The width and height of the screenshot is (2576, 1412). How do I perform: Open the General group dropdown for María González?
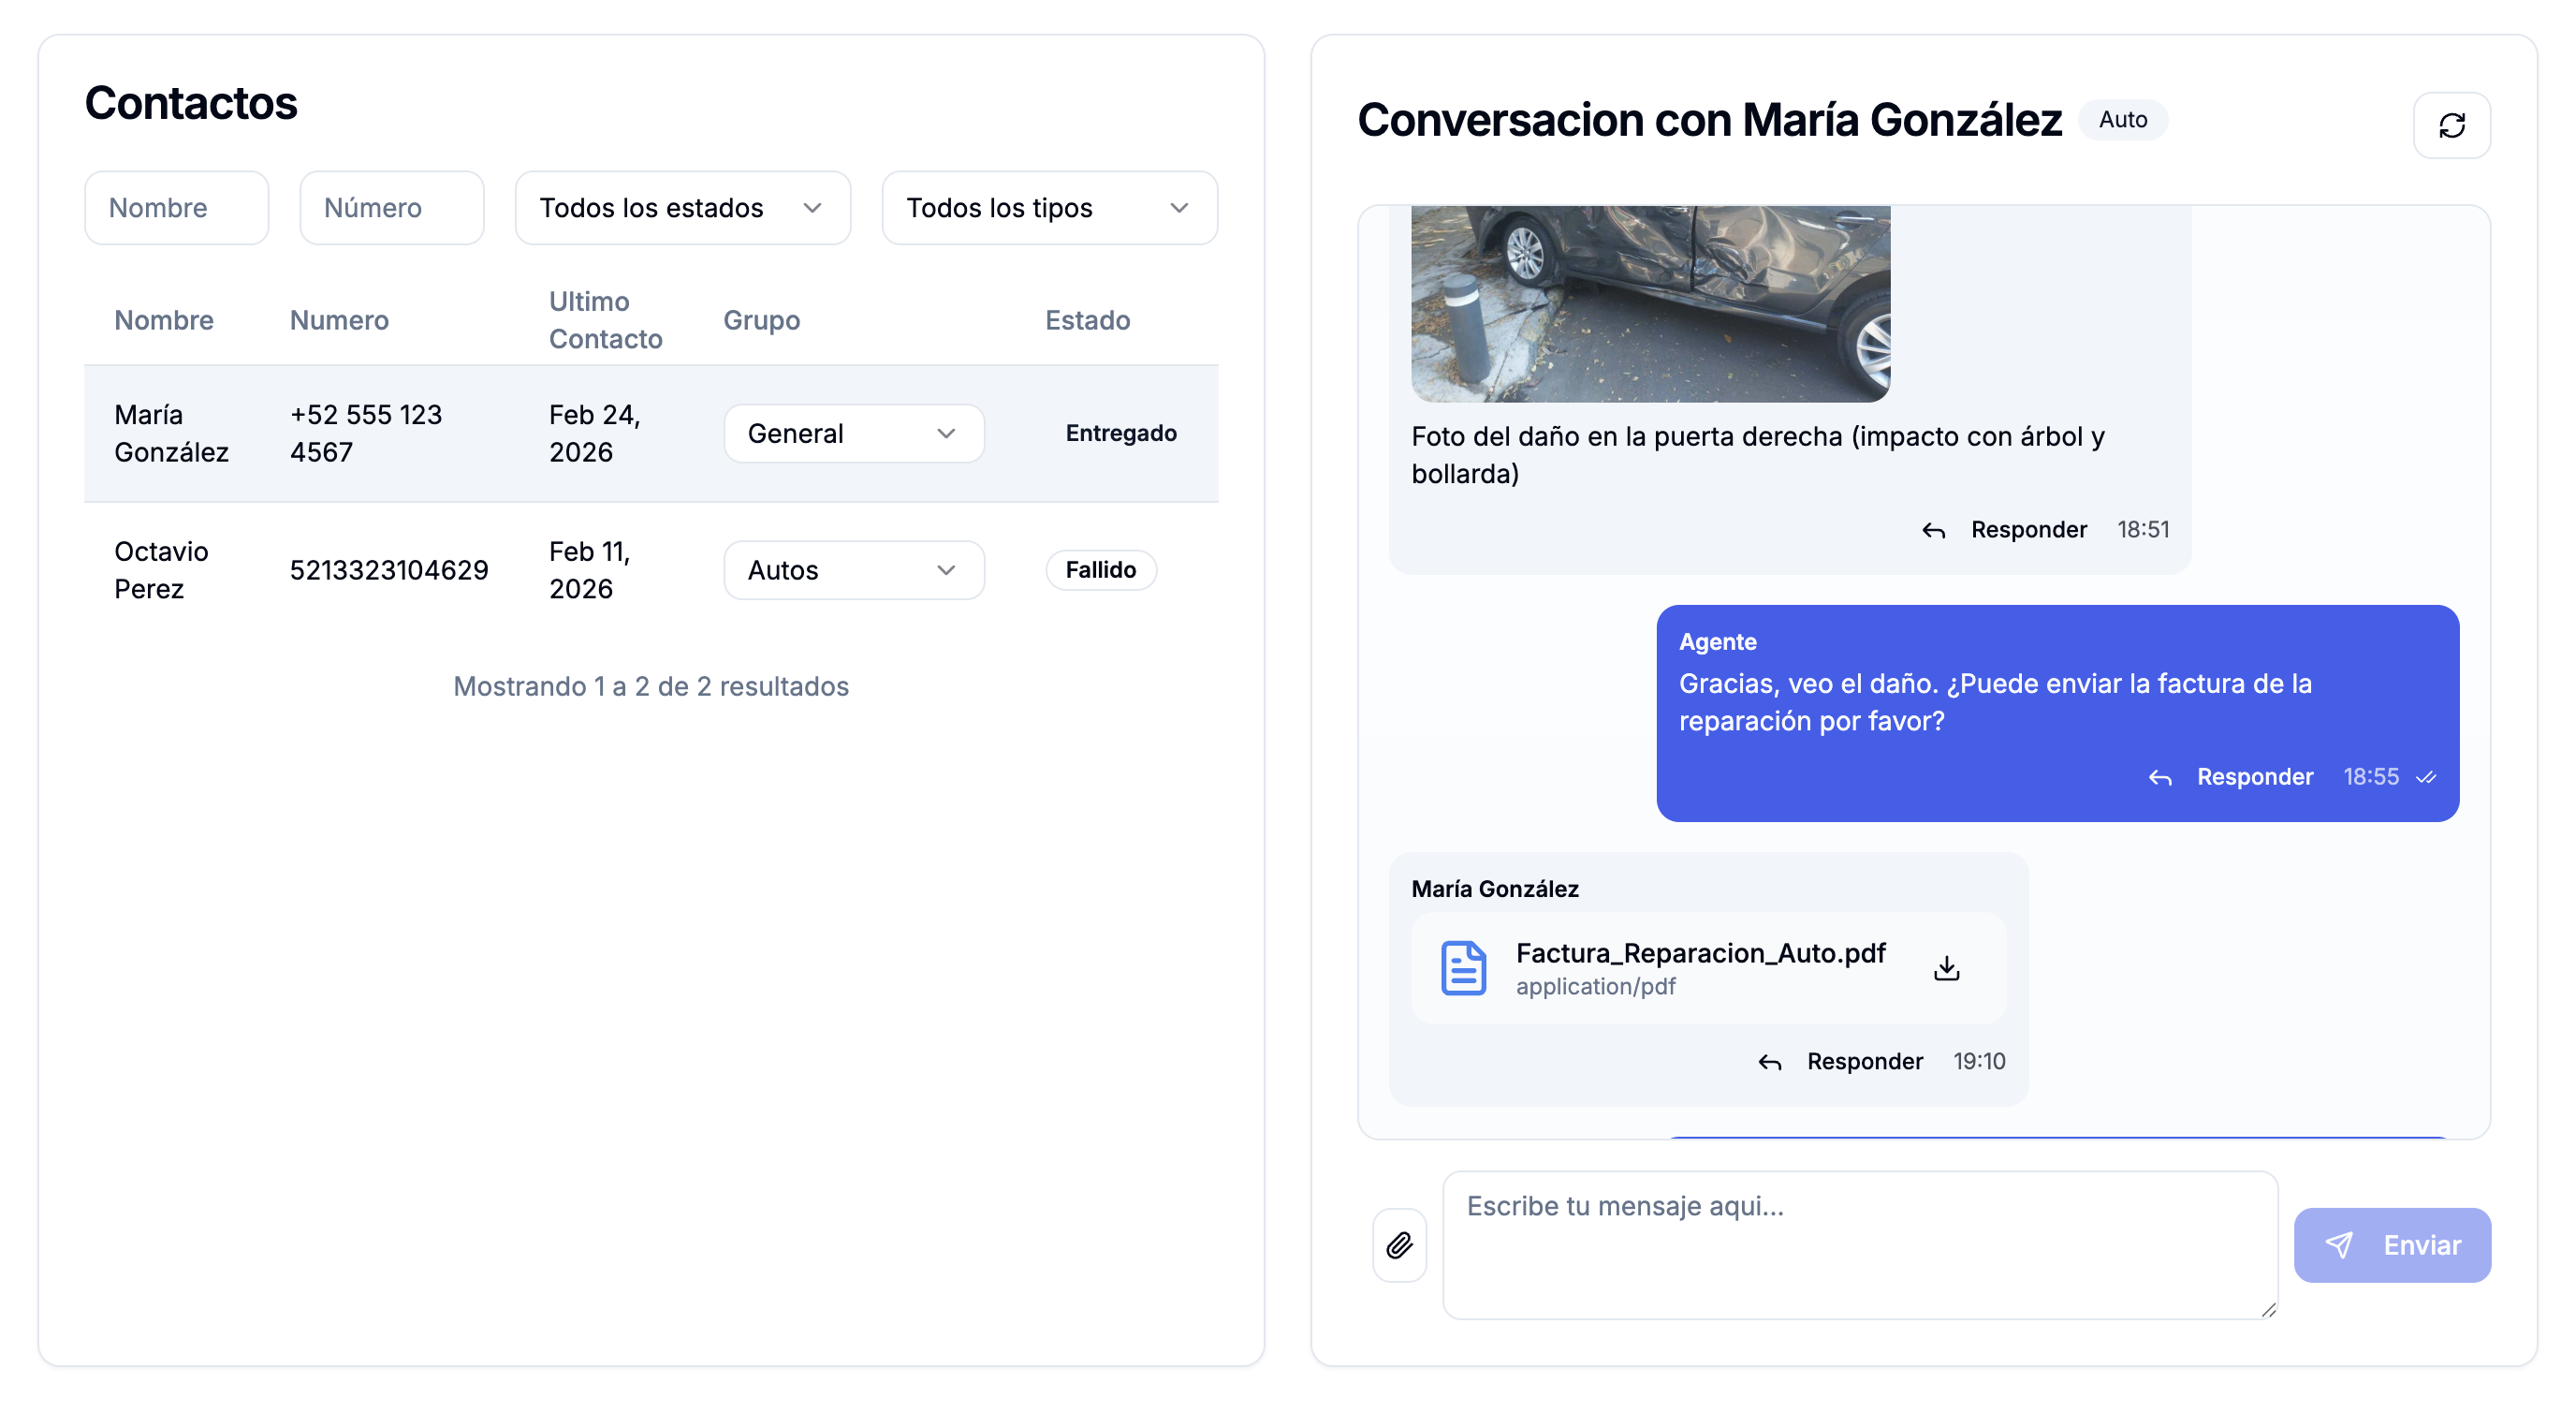(853, 433)
